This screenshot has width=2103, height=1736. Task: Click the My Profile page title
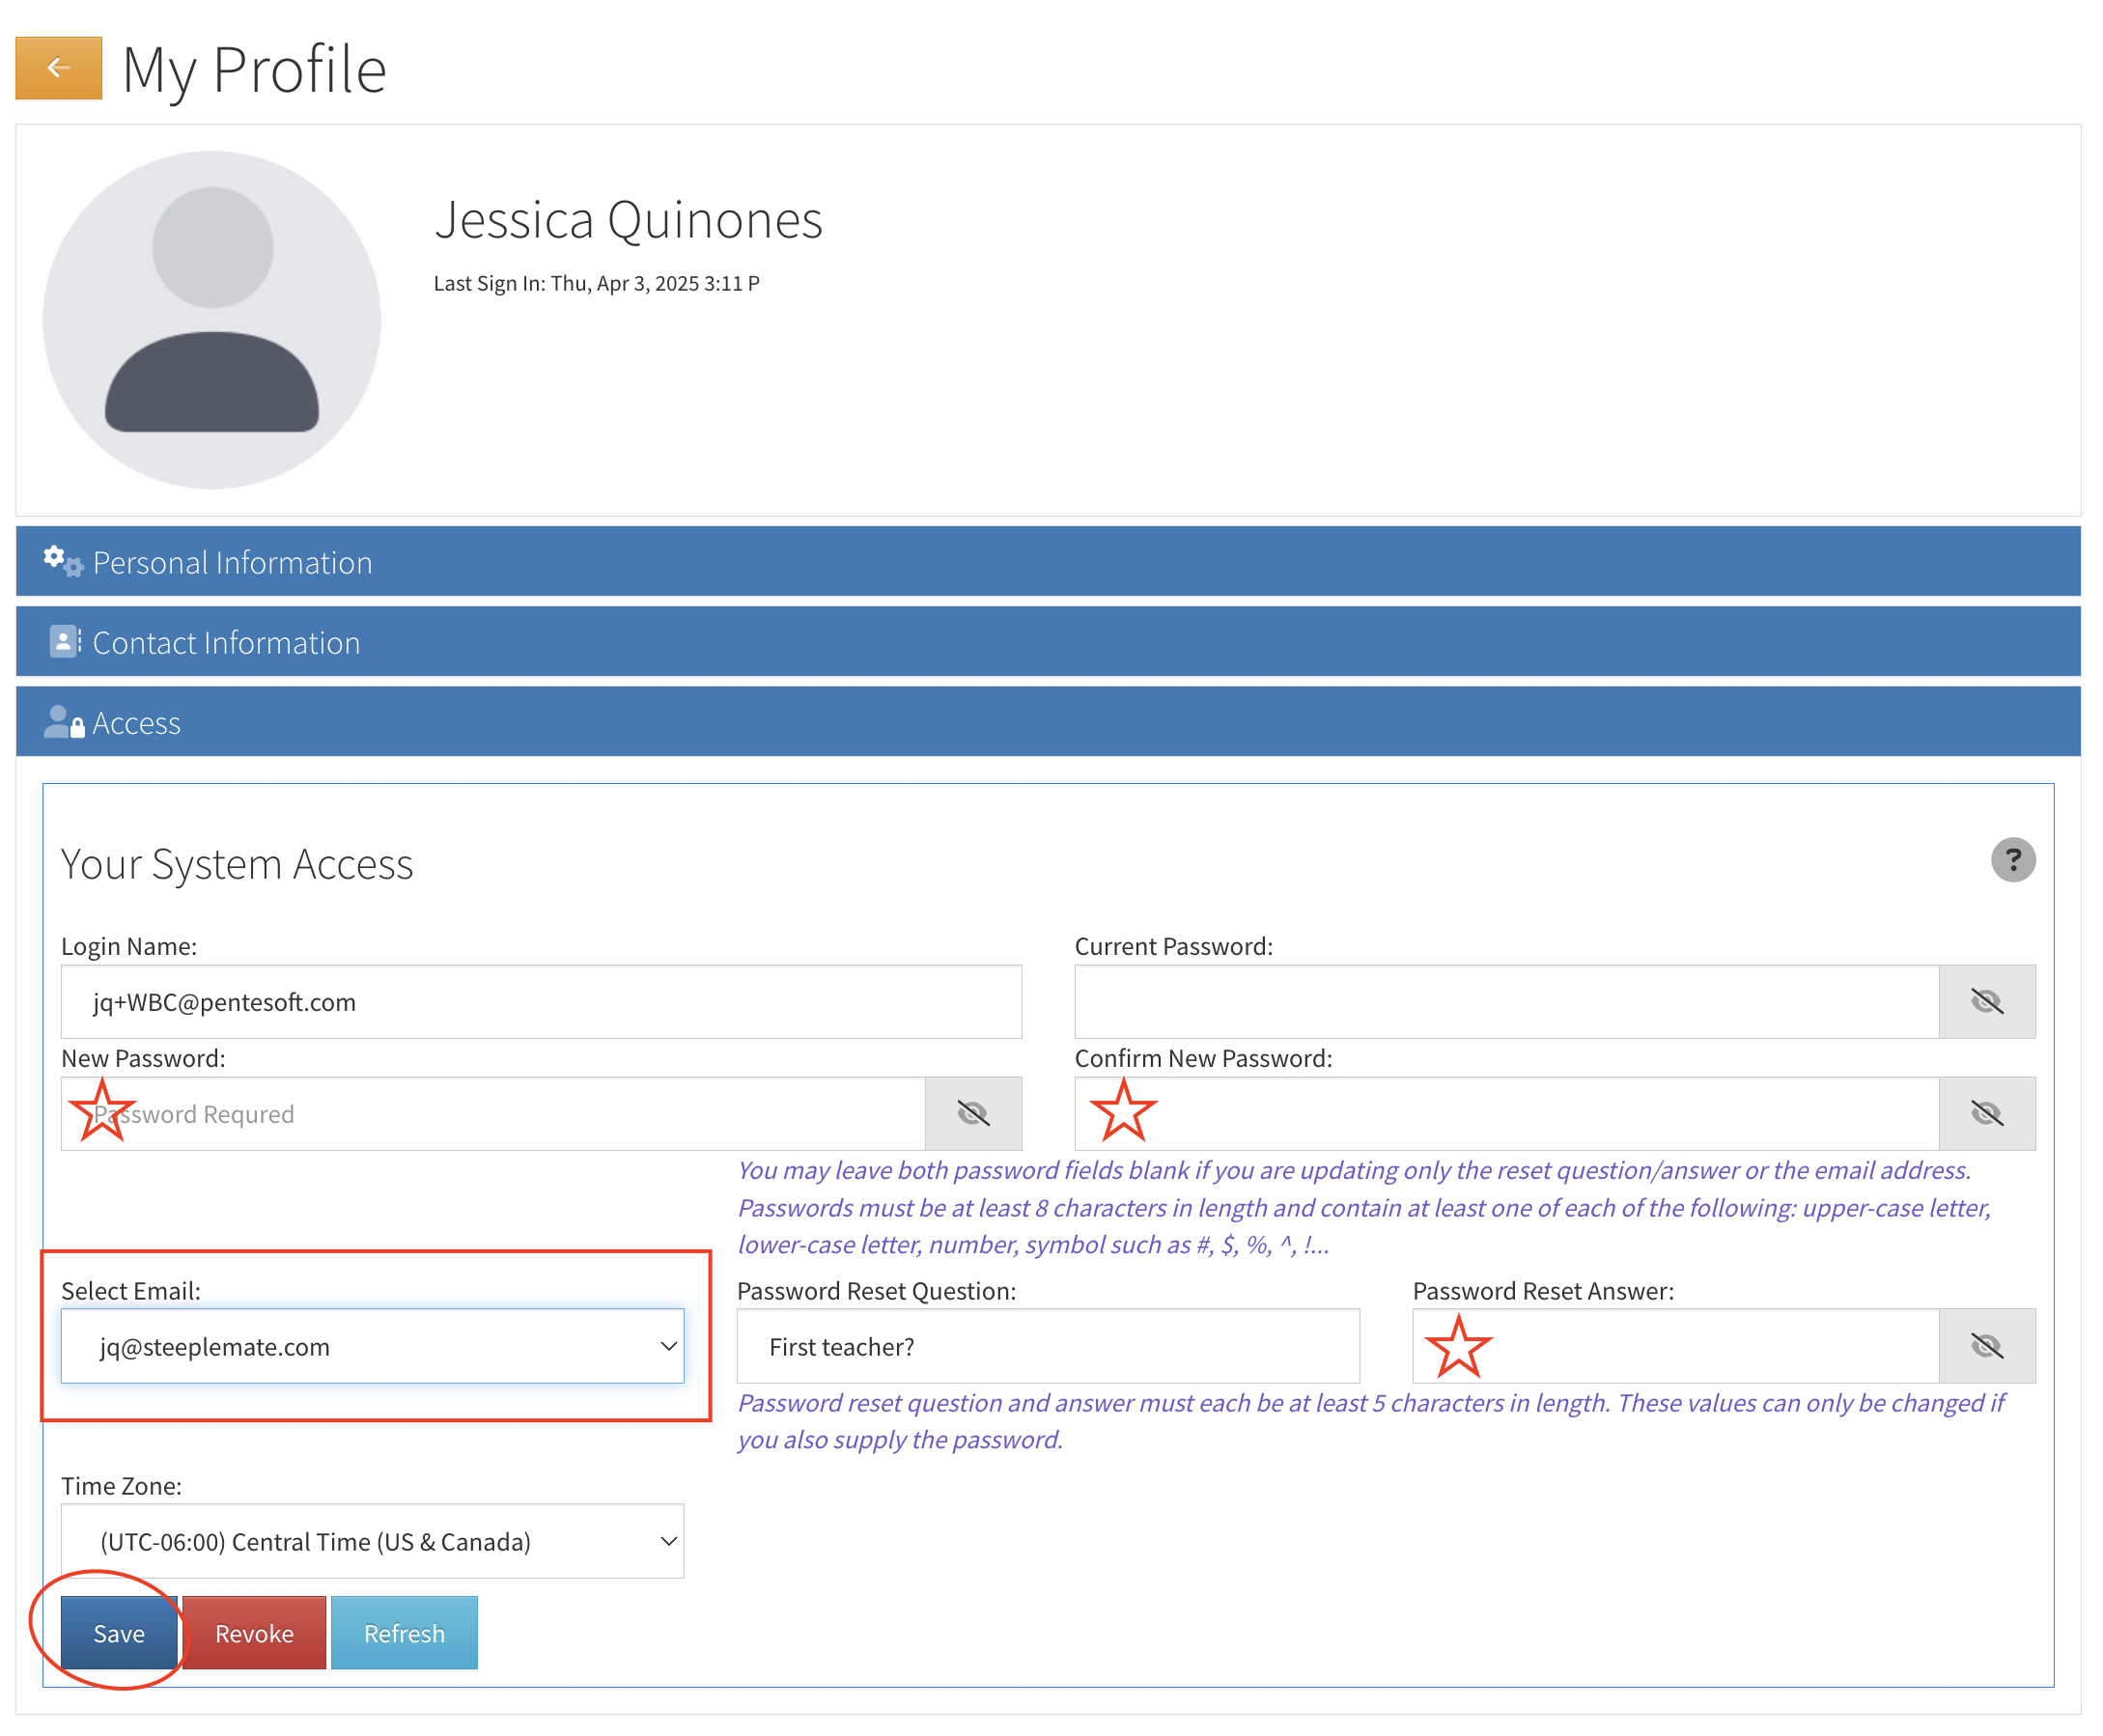(254, 70)
